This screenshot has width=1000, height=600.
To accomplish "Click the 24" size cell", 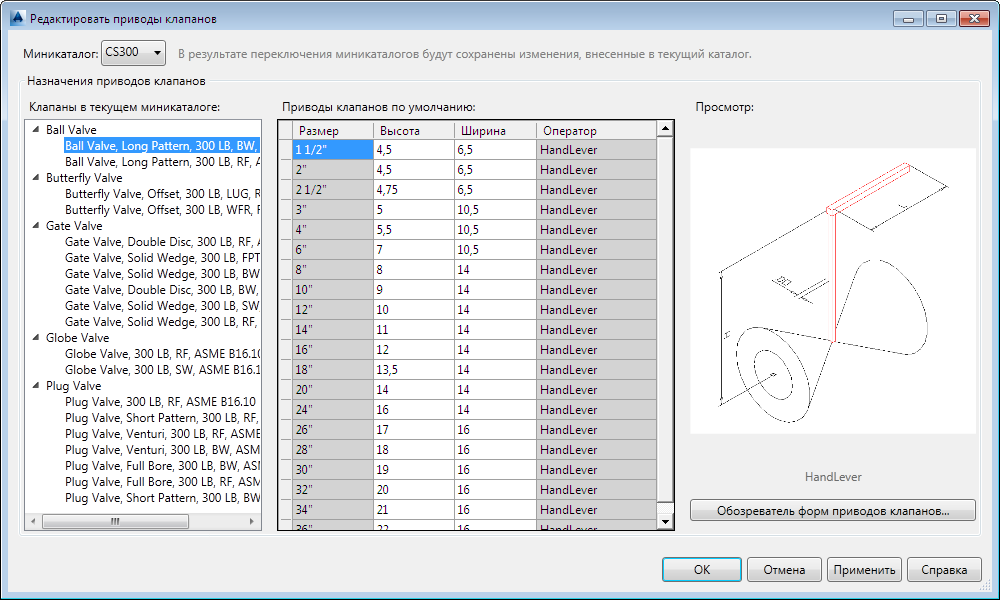I will [x=332, y=410].
